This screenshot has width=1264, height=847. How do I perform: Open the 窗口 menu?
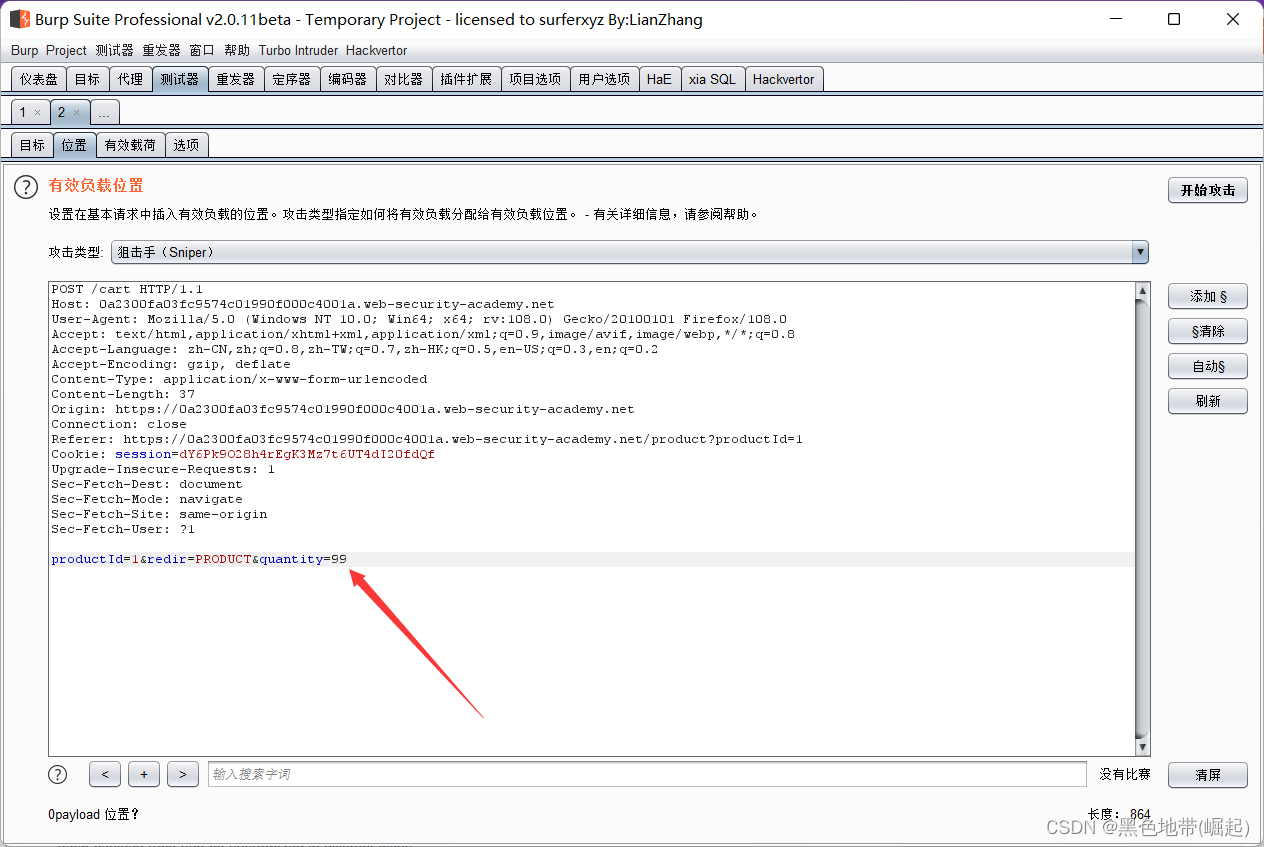[x=201, y=51]
